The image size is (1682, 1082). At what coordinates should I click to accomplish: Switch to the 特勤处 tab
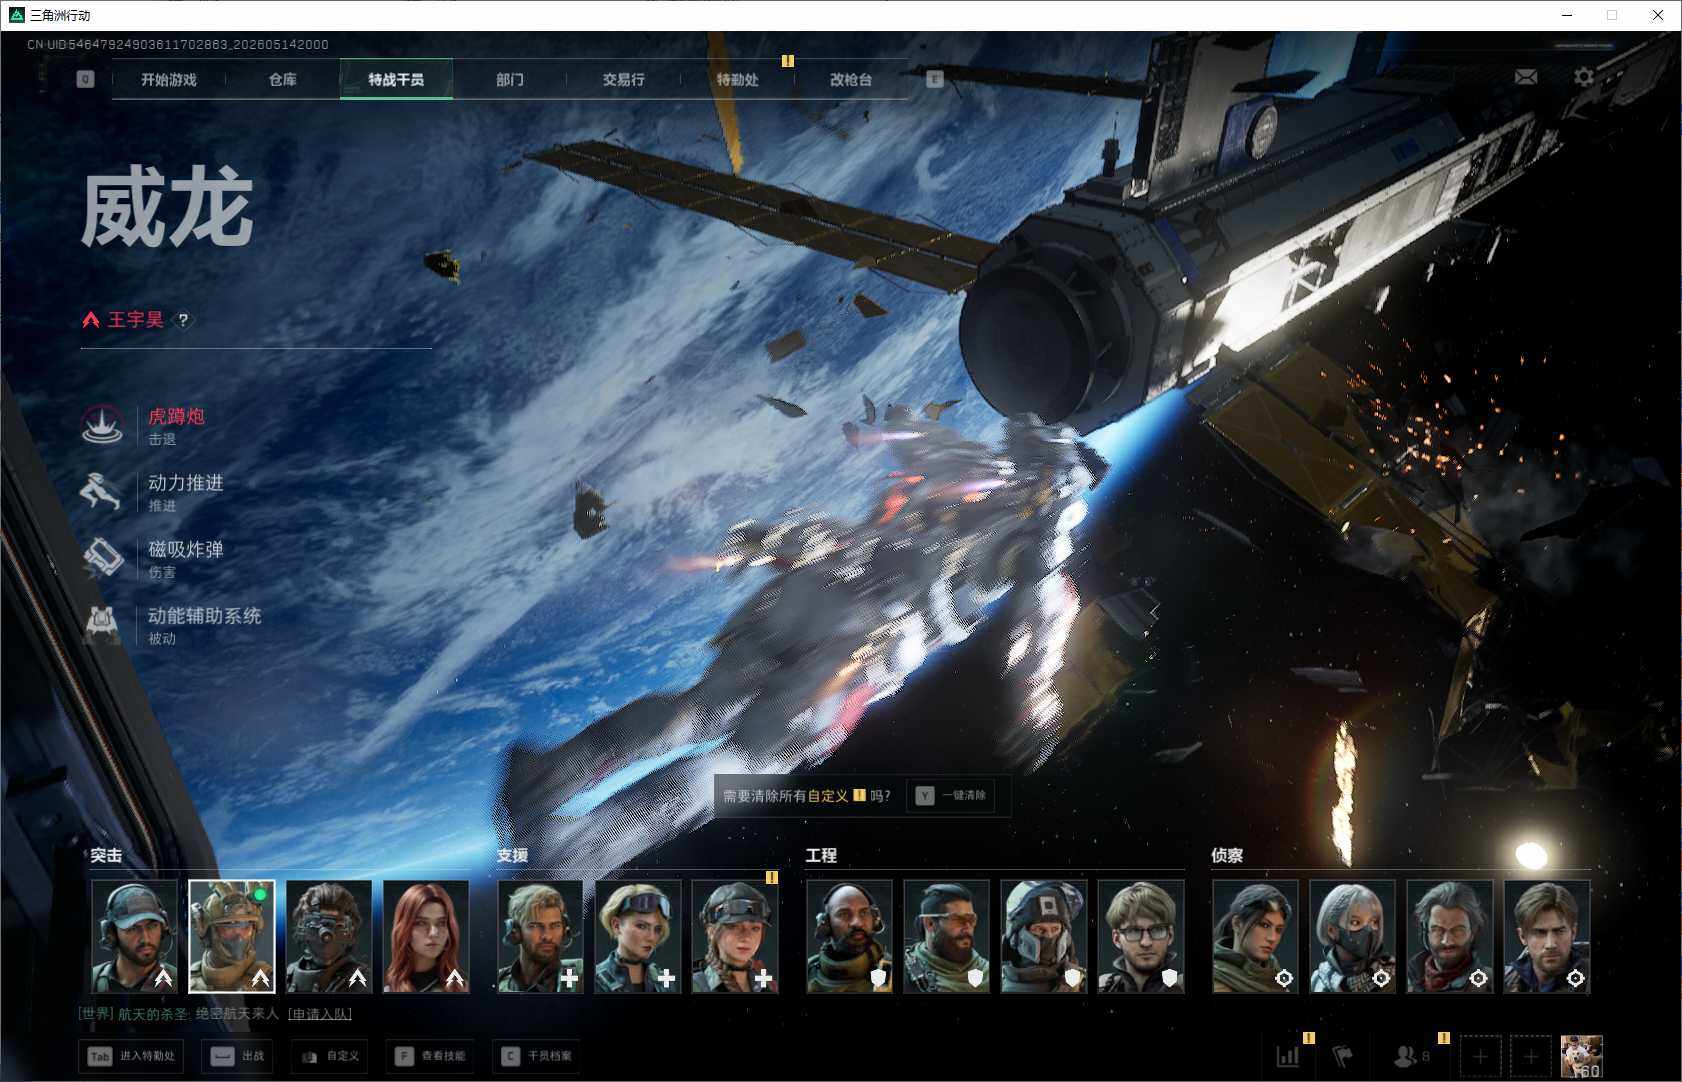pos(738,79)
